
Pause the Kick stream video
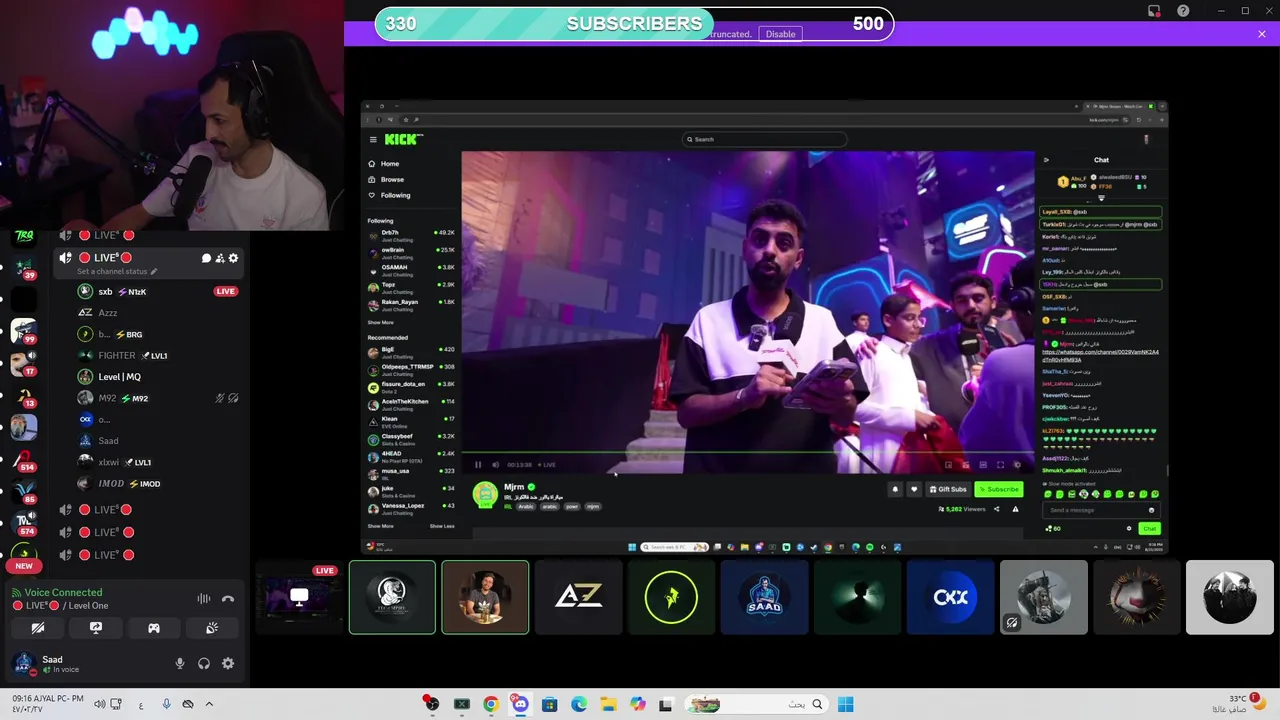click(x=478, y=465)
